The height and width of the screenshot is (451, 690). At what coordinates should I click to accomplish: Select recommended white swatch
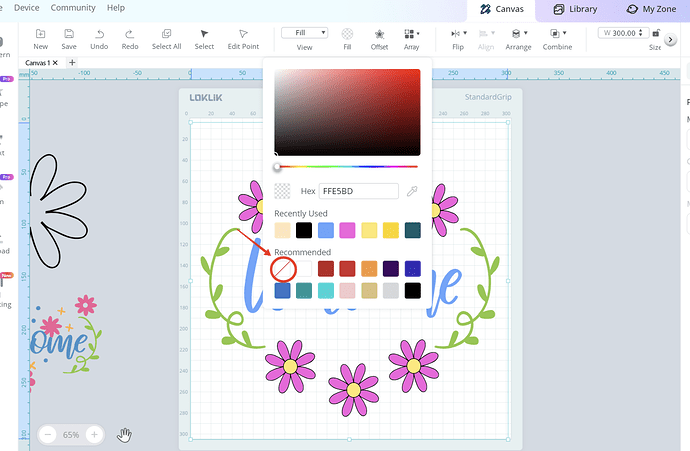304,269
